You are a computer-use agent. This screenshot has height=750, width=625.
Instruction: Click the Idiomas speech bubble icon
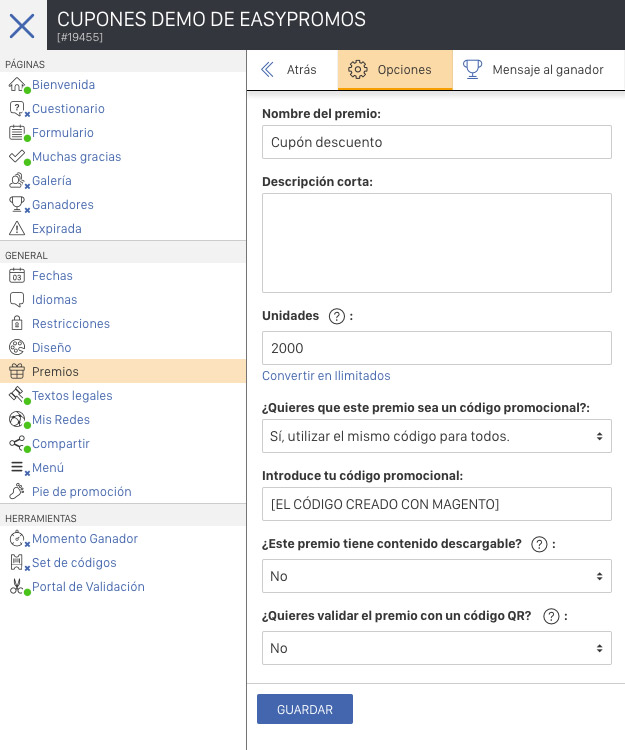coord(17,299)
